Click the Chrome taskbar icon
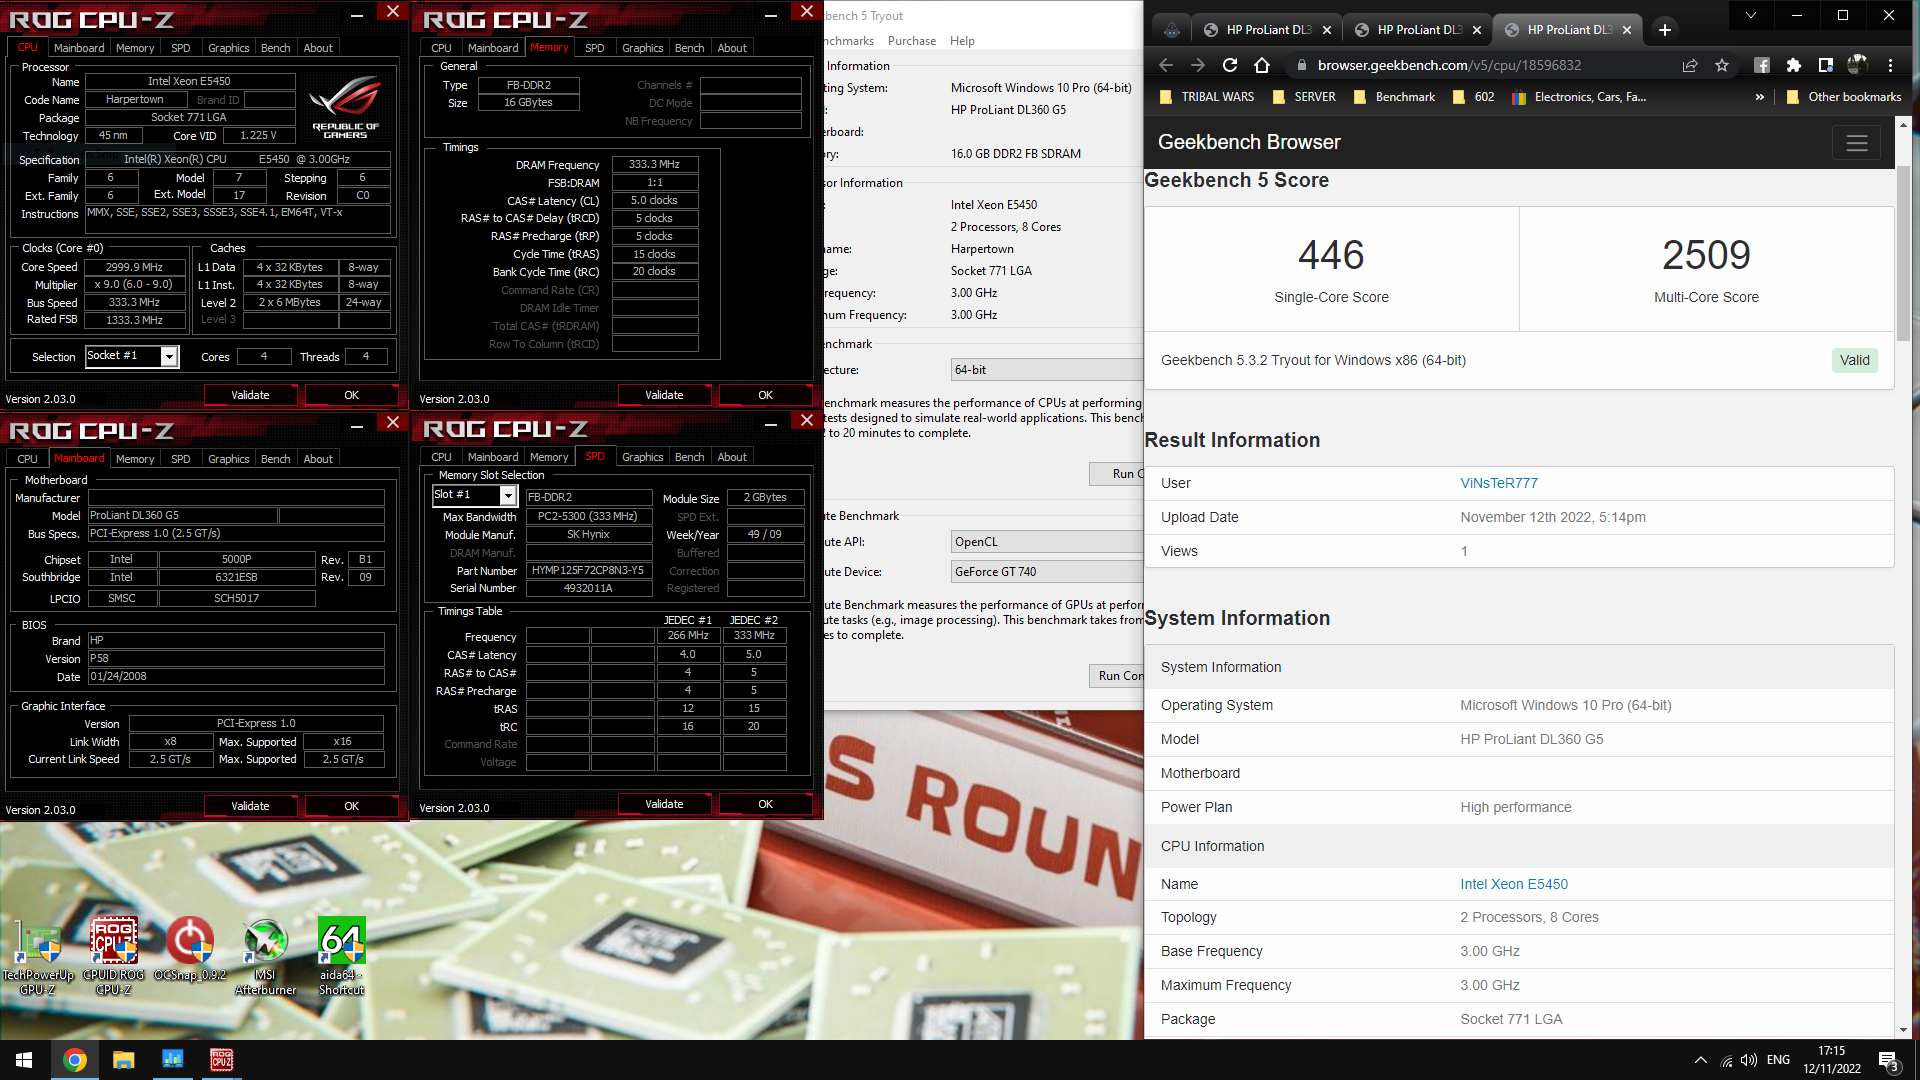 point(74,1060)
